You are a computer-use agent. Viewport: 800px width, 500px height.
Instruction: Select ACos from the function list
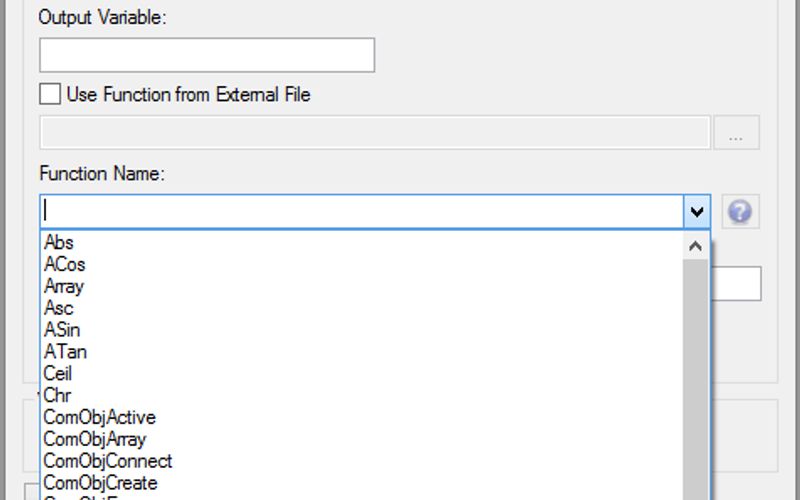coord(65,265)
